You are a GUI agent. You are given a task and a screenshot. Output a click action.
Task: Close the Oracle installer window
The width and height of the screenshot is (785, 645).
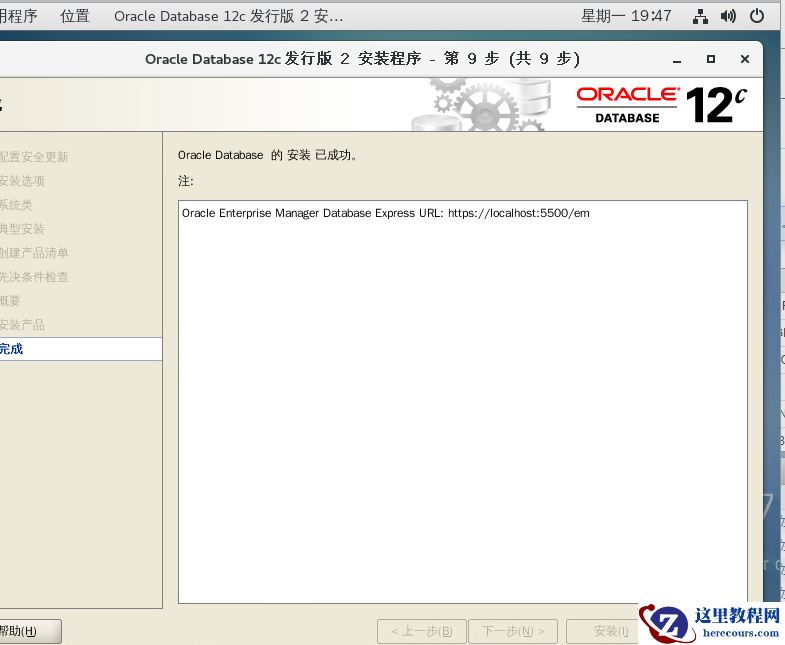pos(744,59)
